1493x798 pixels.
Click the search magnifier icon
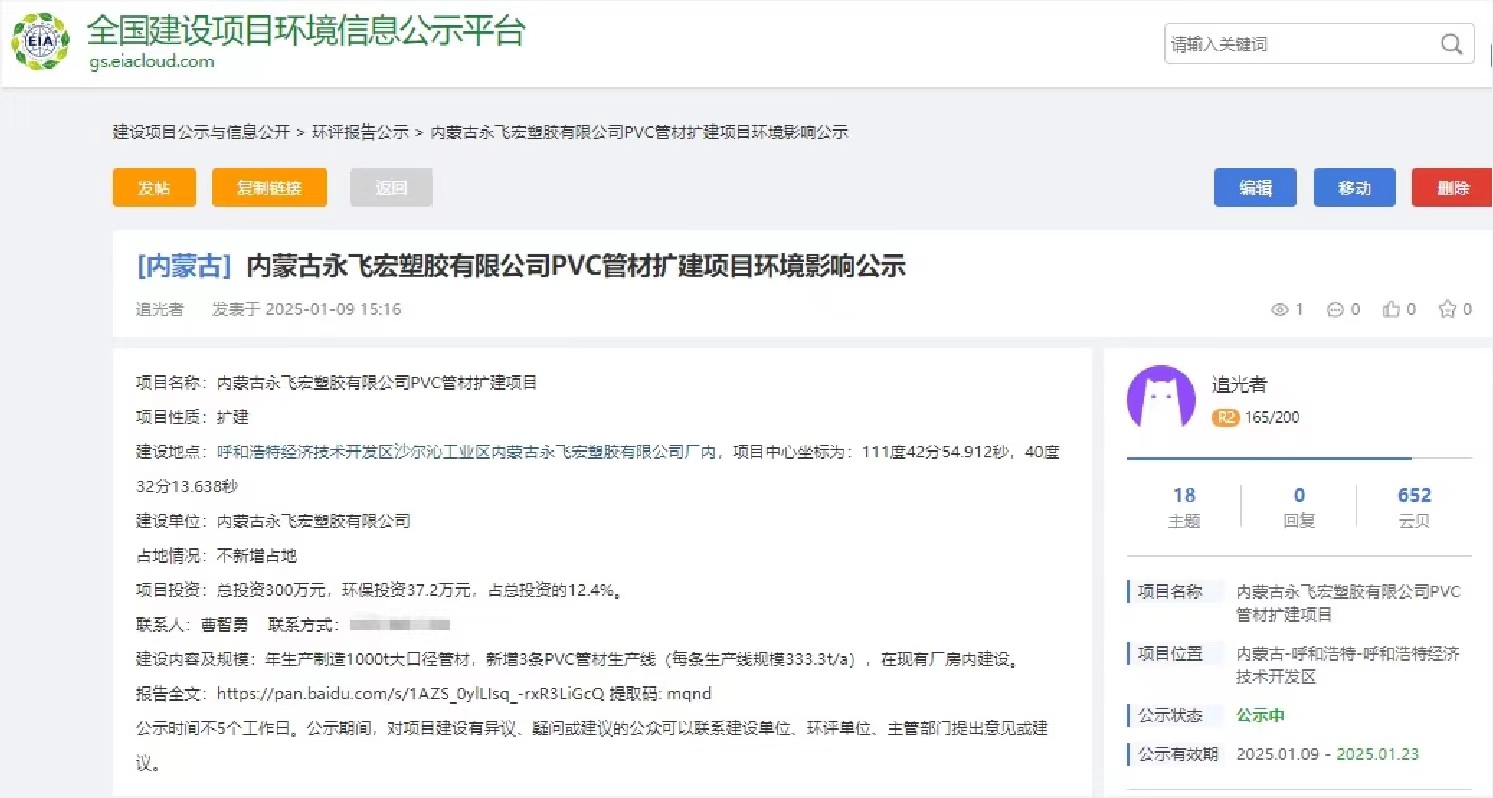click(1452, 44)
